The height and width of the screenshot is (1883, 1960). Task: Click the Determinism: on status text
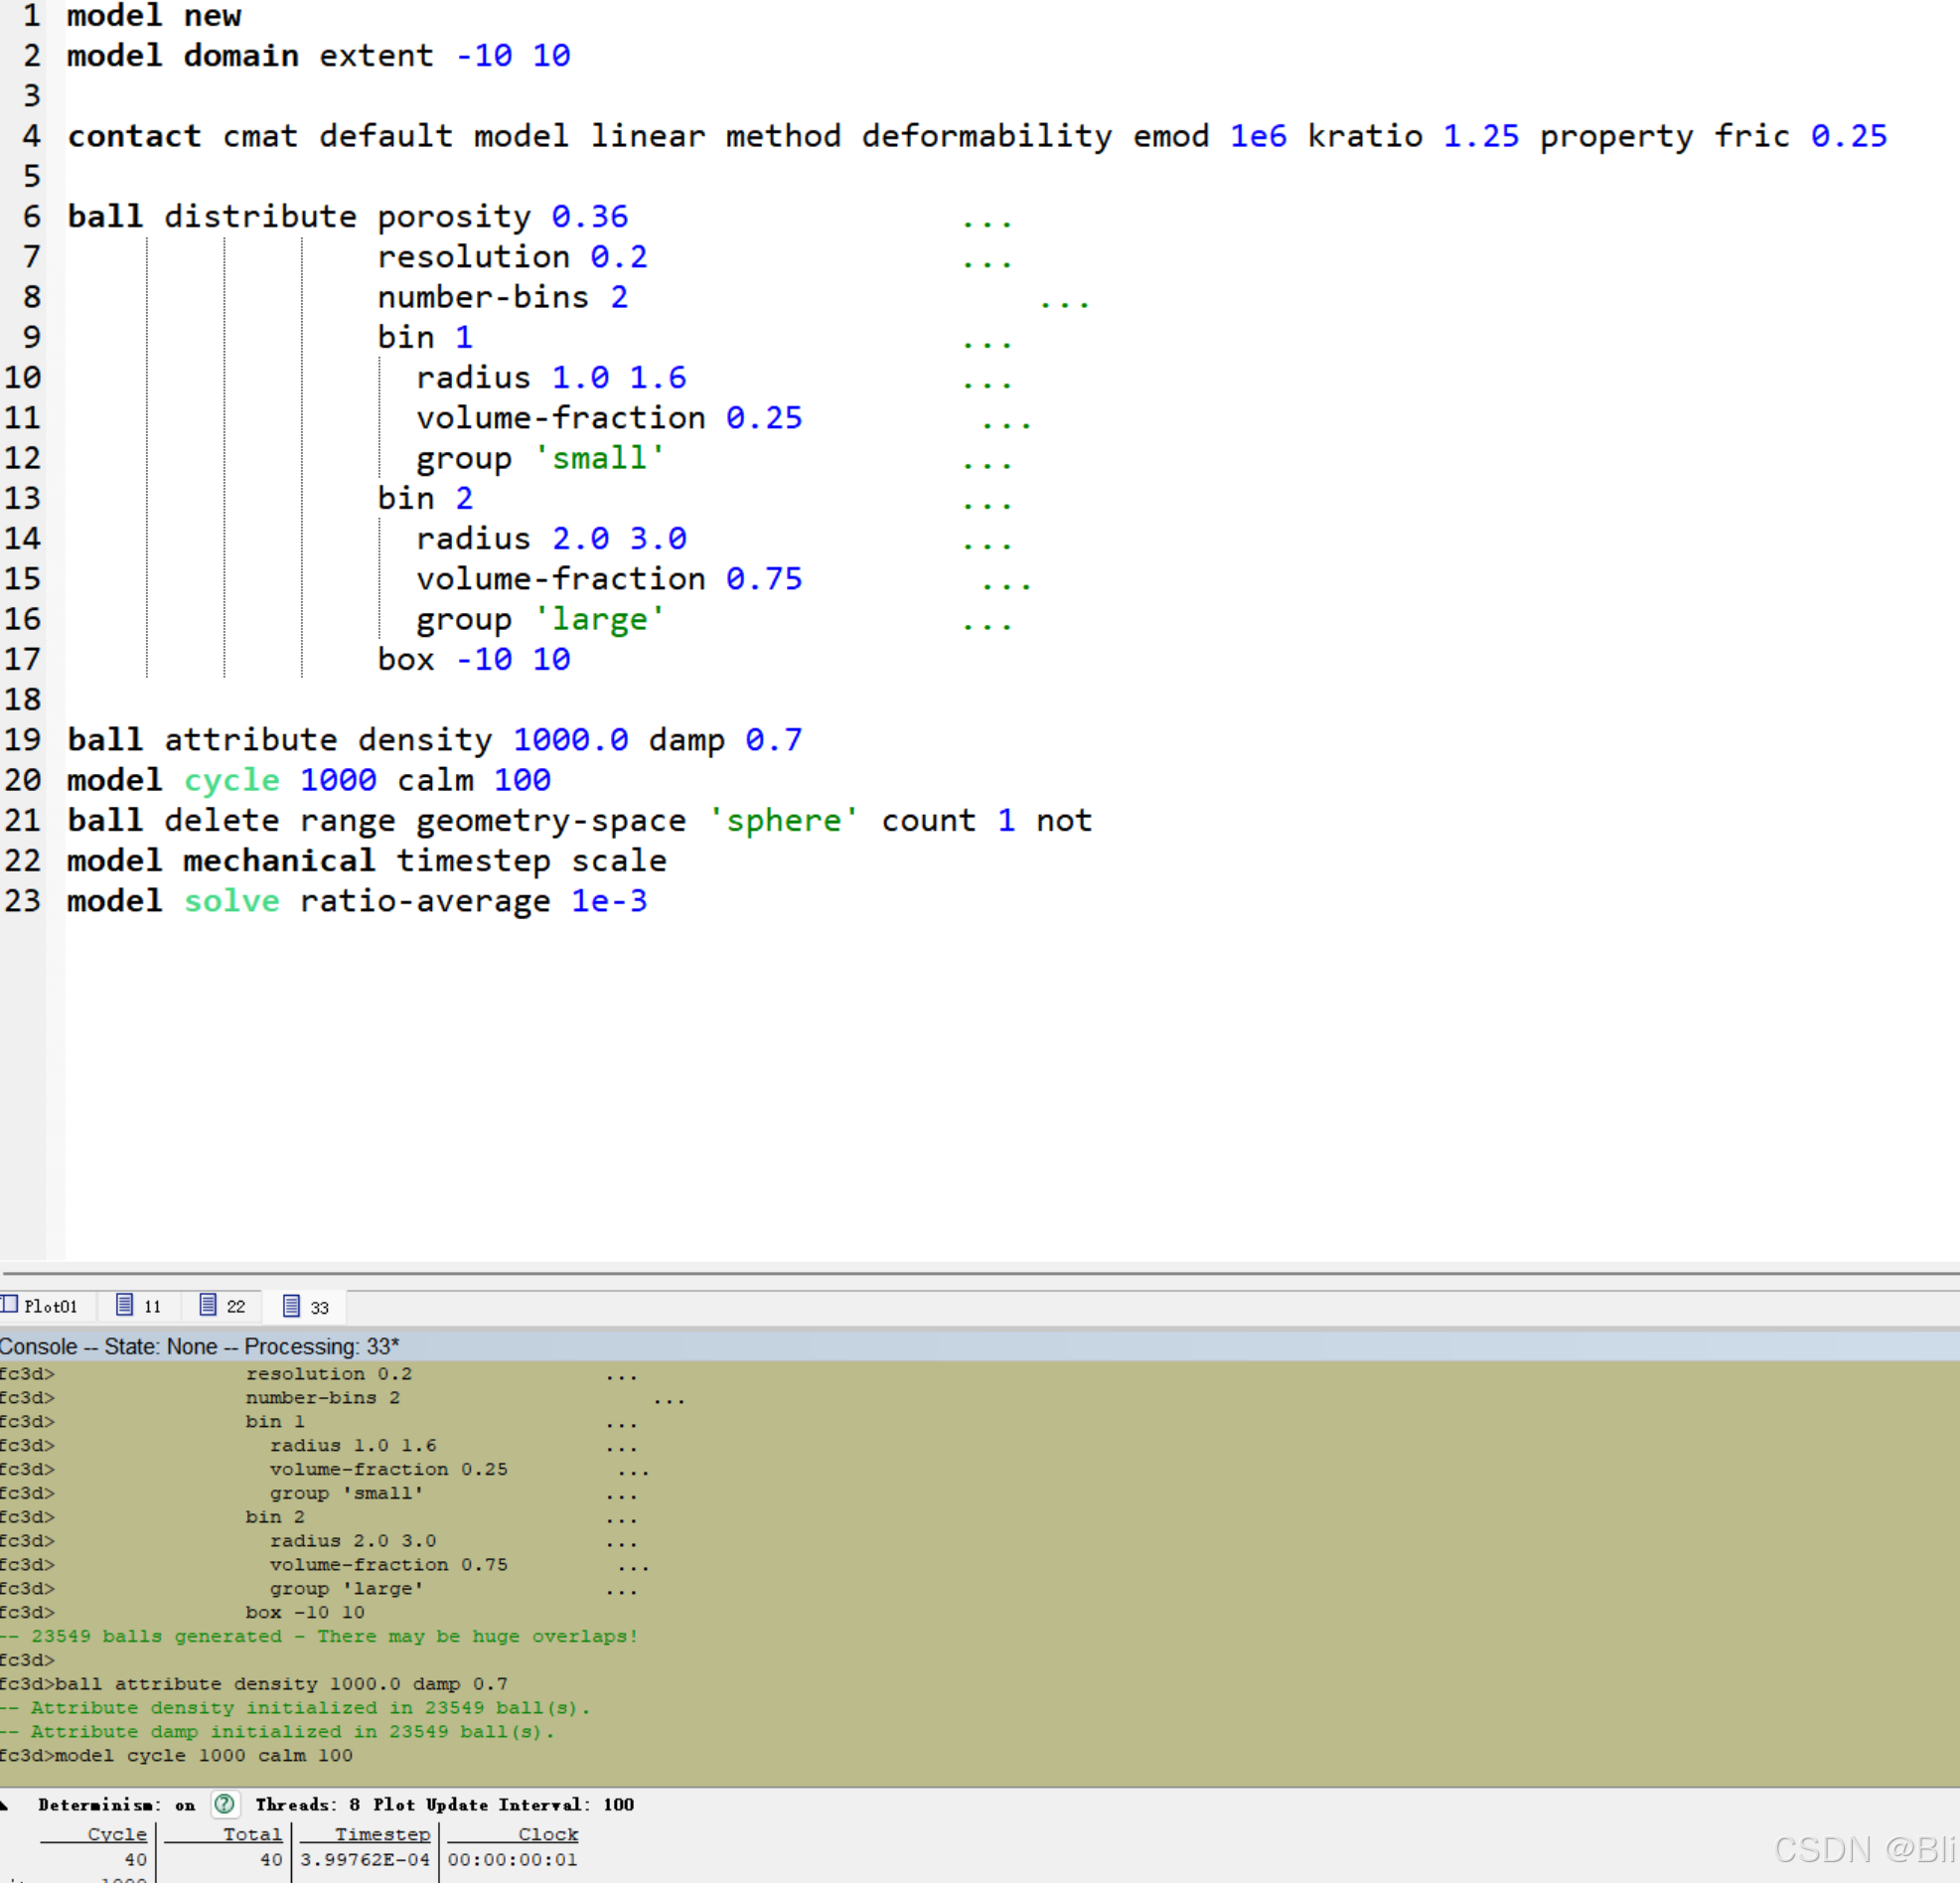coord(116,1805)
